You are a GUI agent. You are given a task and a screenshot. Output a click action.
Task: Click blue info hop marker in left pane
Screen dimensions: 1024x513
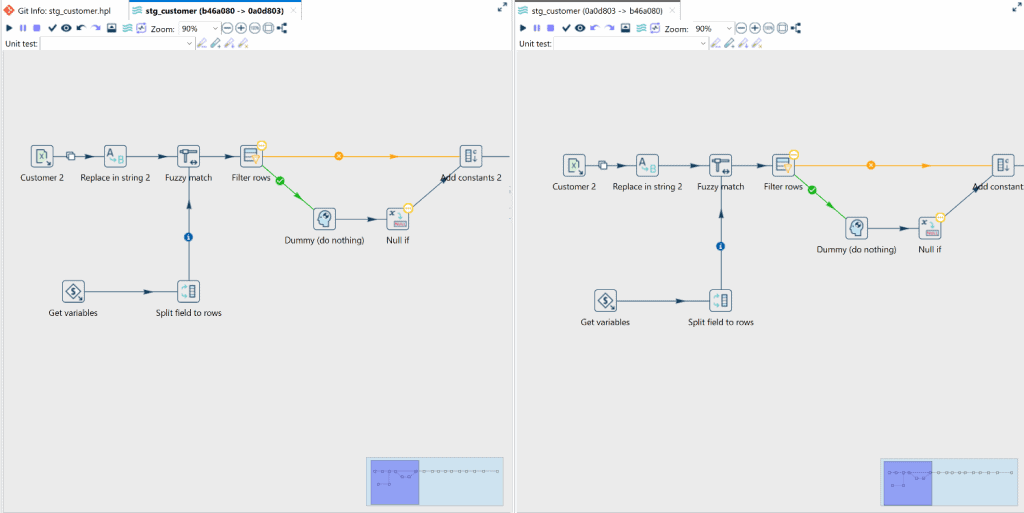point(189,237)
